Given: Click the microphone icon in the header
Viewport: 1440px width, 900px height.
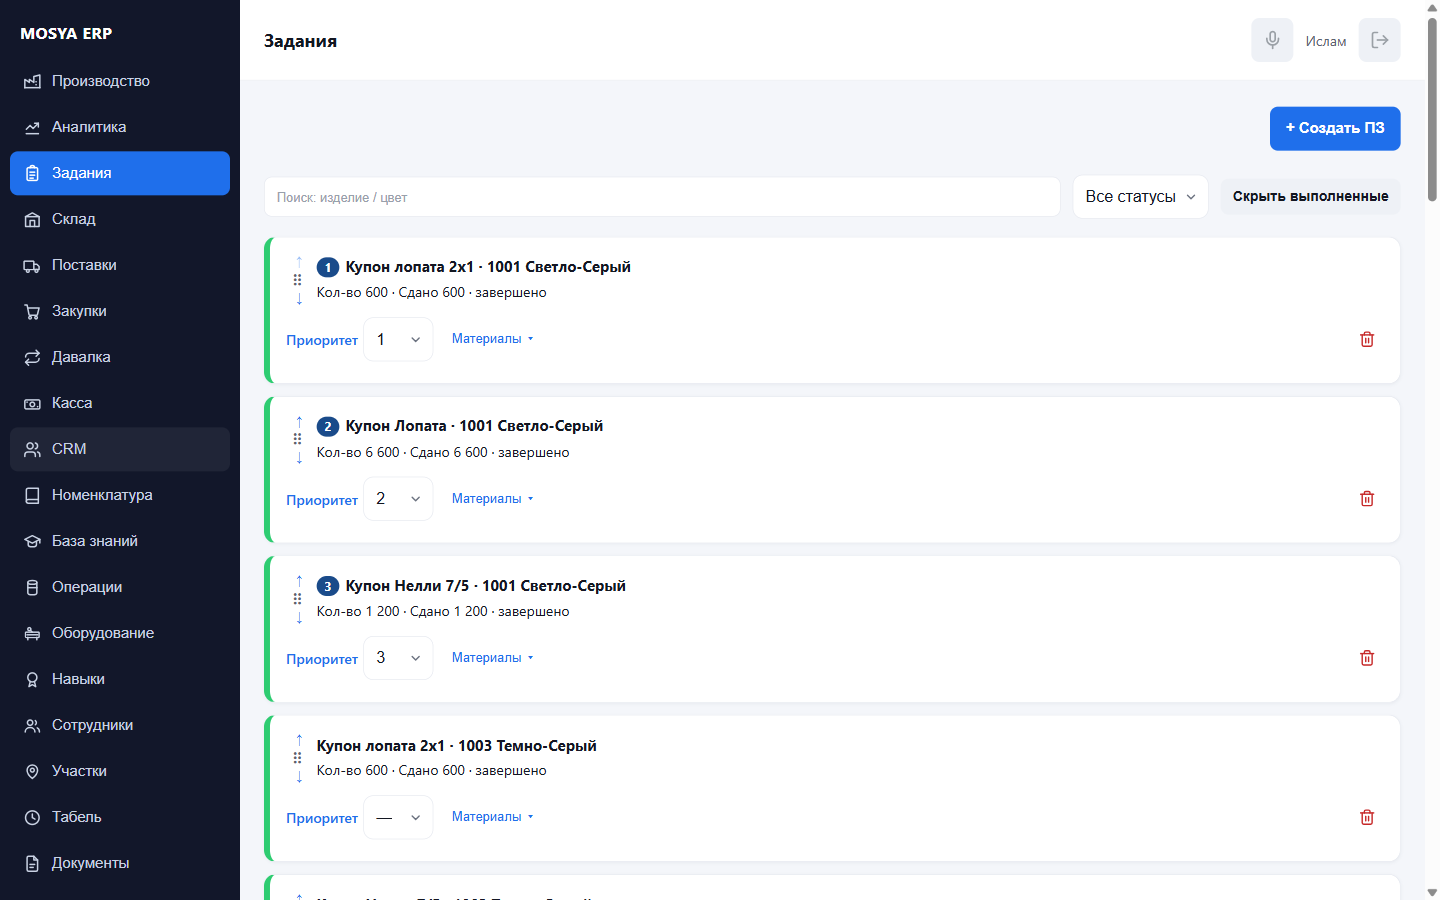Looking at the screenshot, I should click(x=1272, y=40).
